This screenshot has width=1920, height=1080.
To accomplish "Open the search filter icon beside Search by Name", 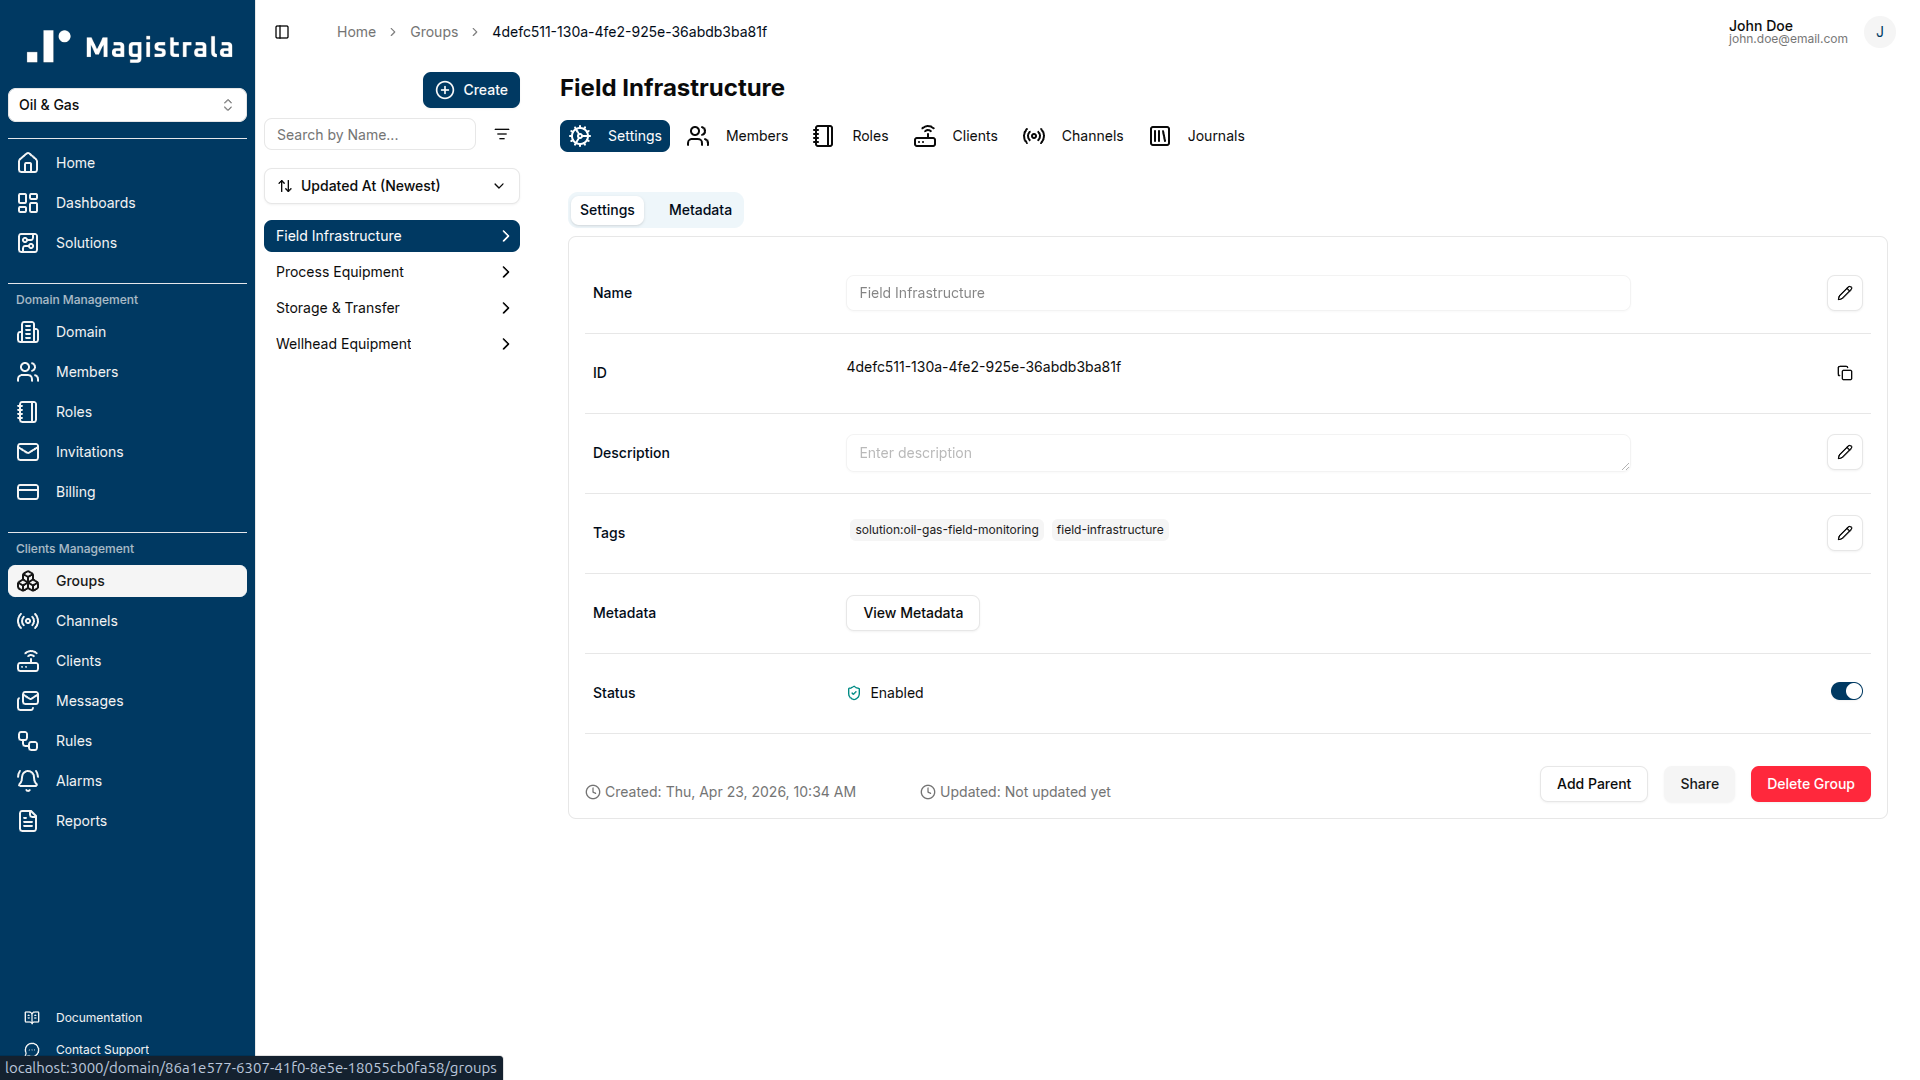I will point(501,134).
